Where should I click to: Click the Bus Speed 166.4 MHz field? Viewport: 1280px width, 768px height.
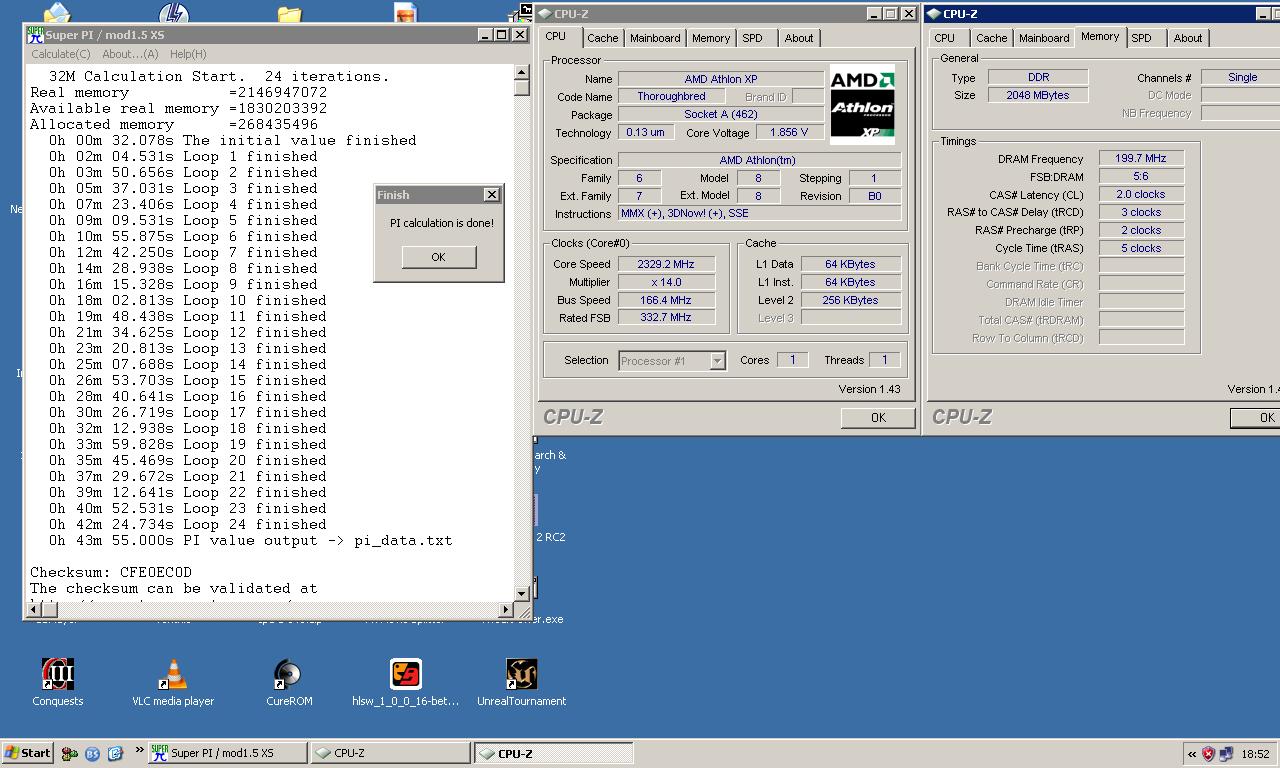pos(665,300)
